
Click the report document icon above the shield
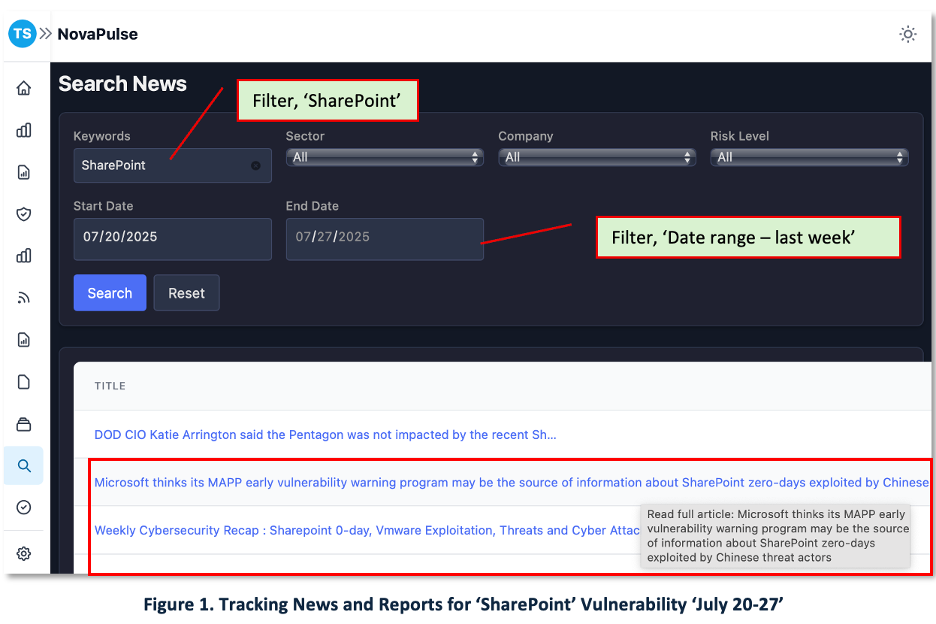pos(24,172)
